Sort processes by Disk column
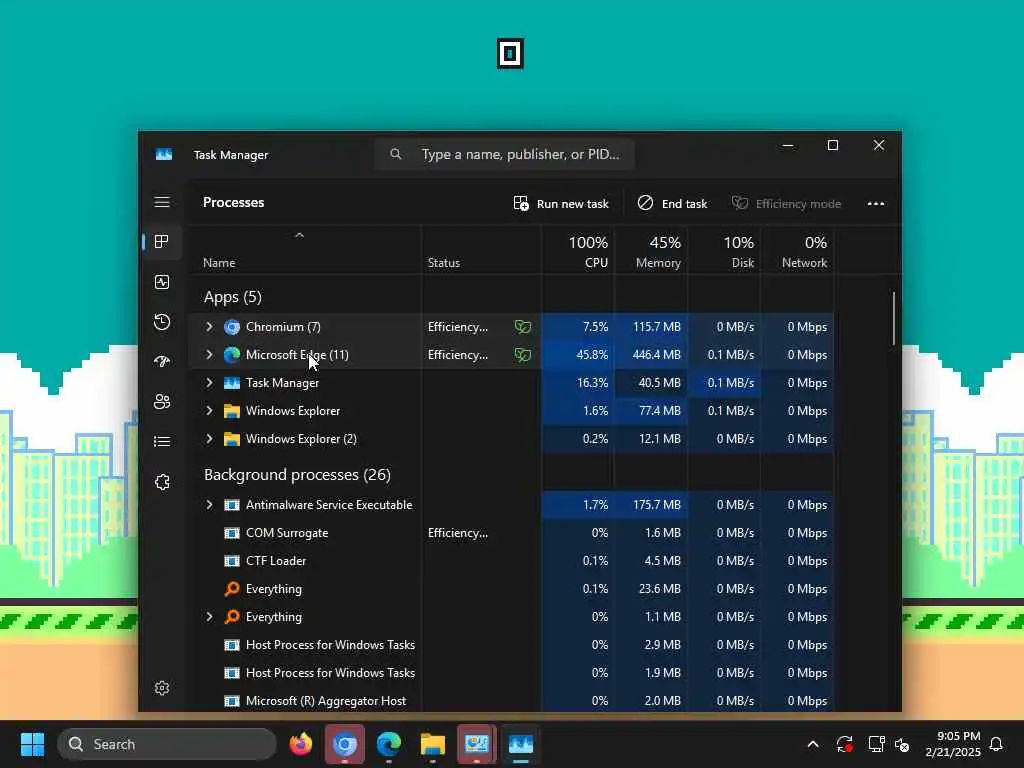The image size is (1024, 768). 724,251
